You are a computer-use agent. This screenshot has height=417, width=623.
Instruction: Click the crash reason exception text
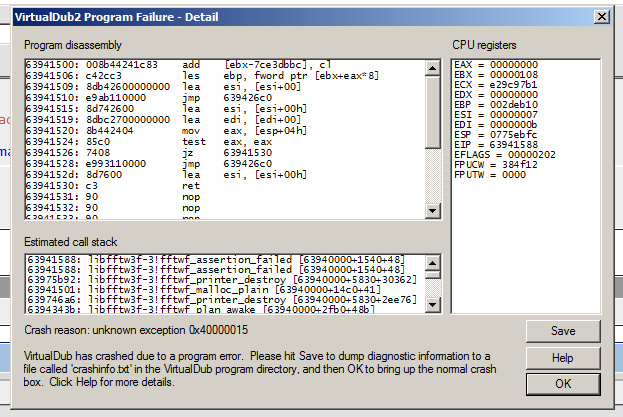point(136,330)
